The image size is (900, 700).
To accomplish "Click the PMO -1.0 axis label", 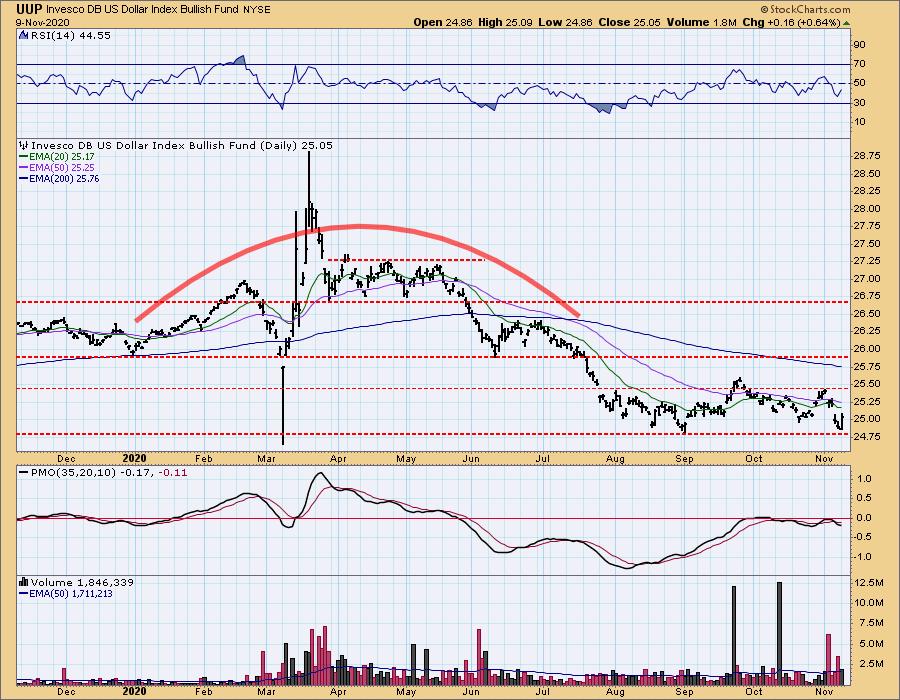I will point(863,557).
